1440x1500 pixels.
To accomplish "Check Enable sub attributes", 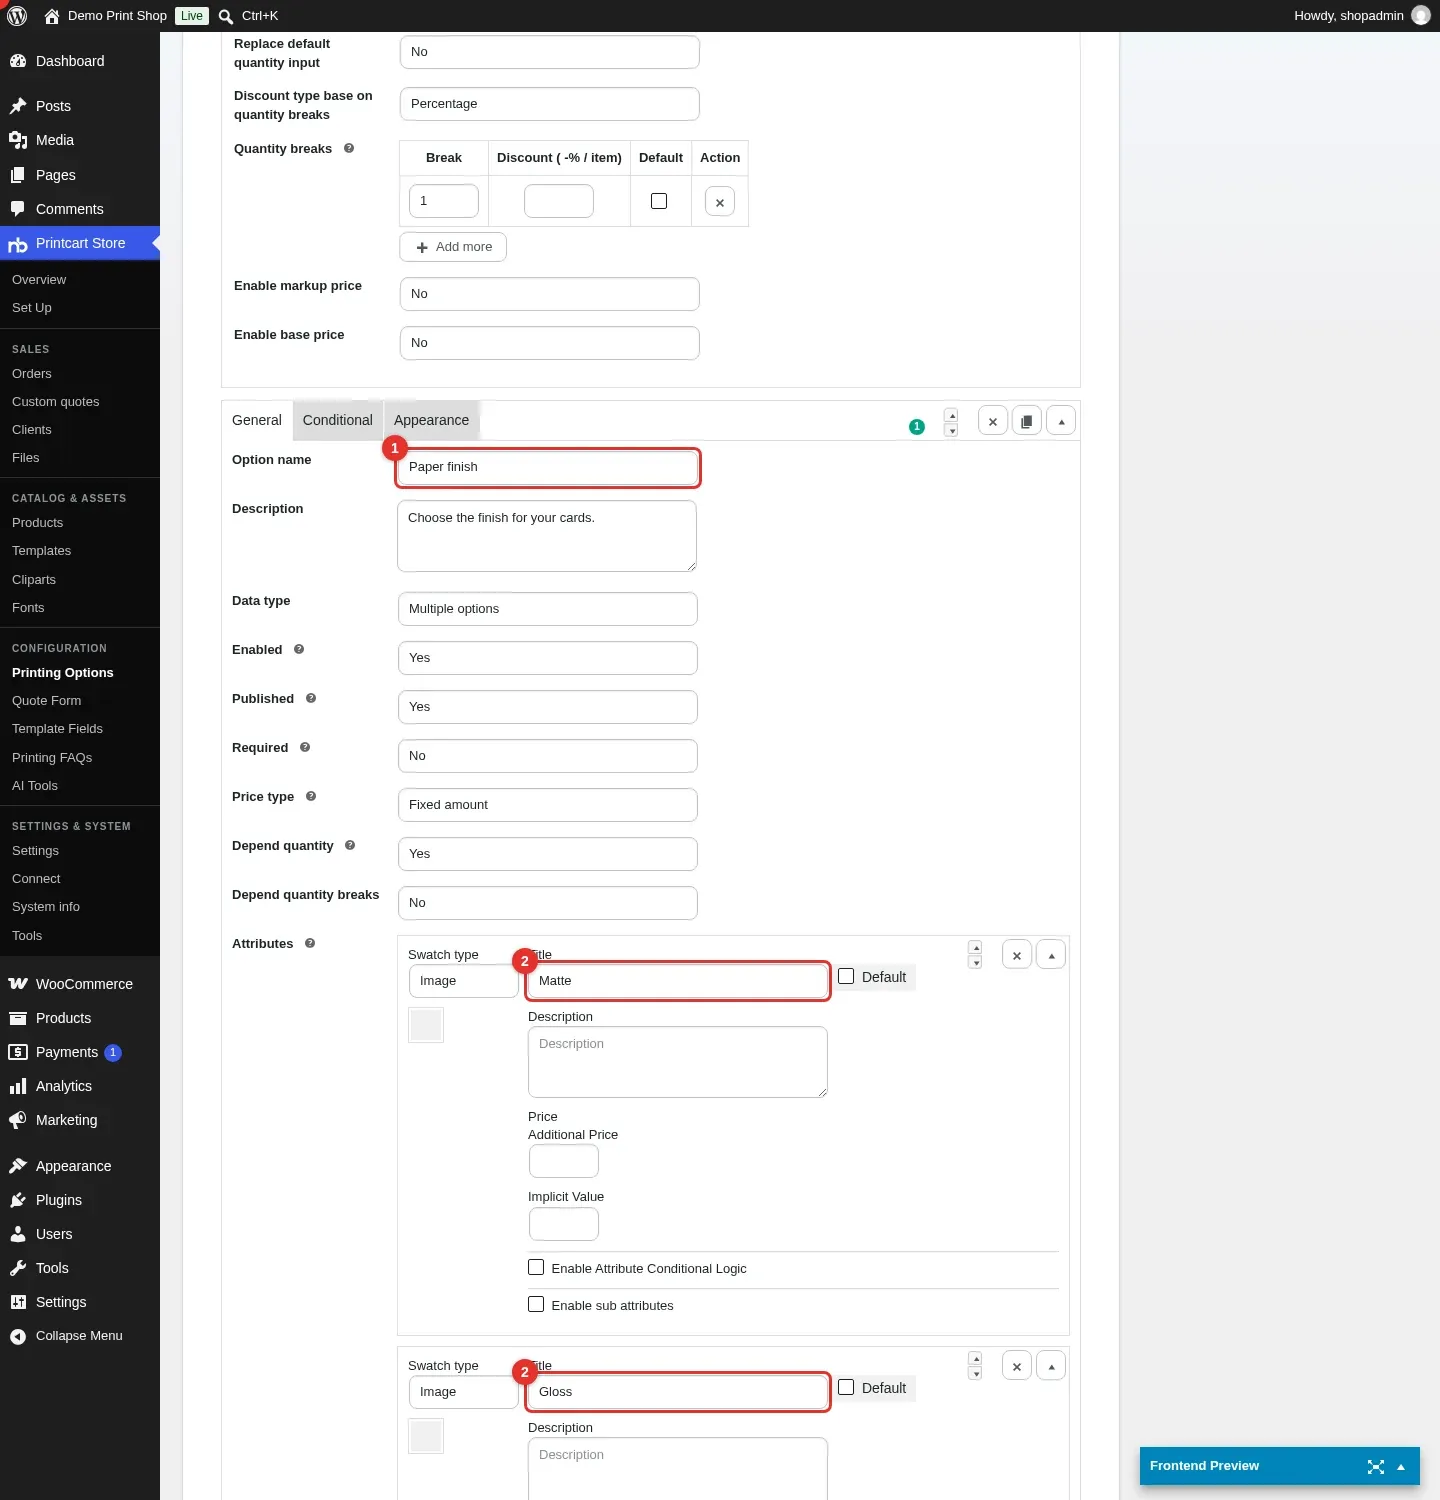I will pyautogui.click(x=536, y=1305).
